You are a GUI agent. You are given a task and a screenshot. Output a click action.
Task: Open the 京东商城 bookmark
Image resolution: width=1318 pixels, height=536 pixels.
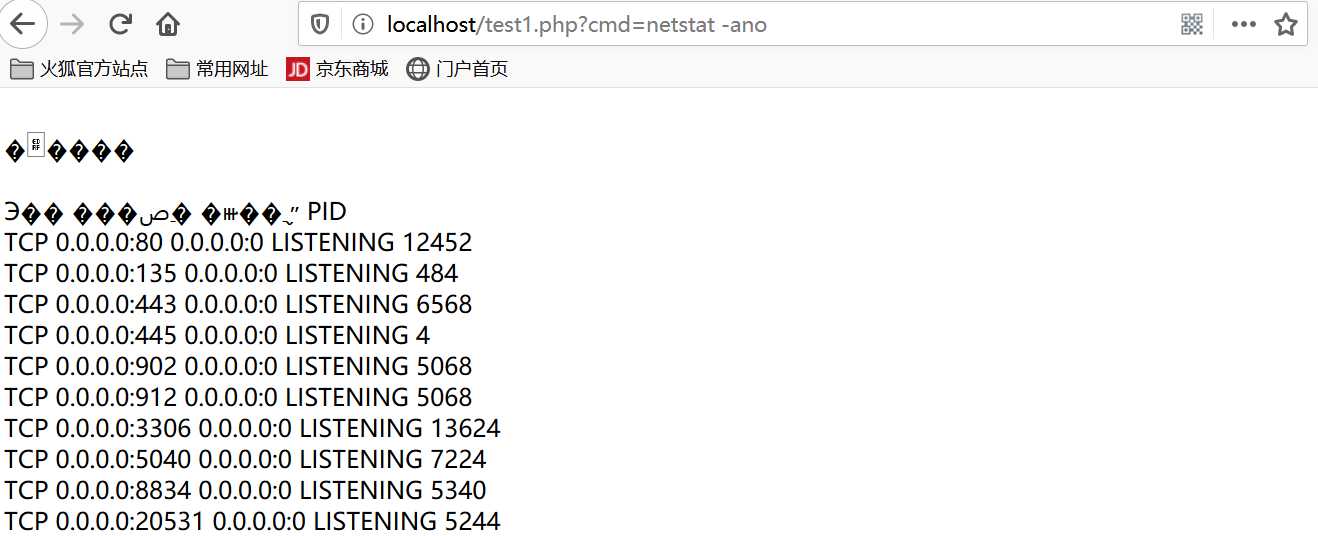click(x=337, y=69)
